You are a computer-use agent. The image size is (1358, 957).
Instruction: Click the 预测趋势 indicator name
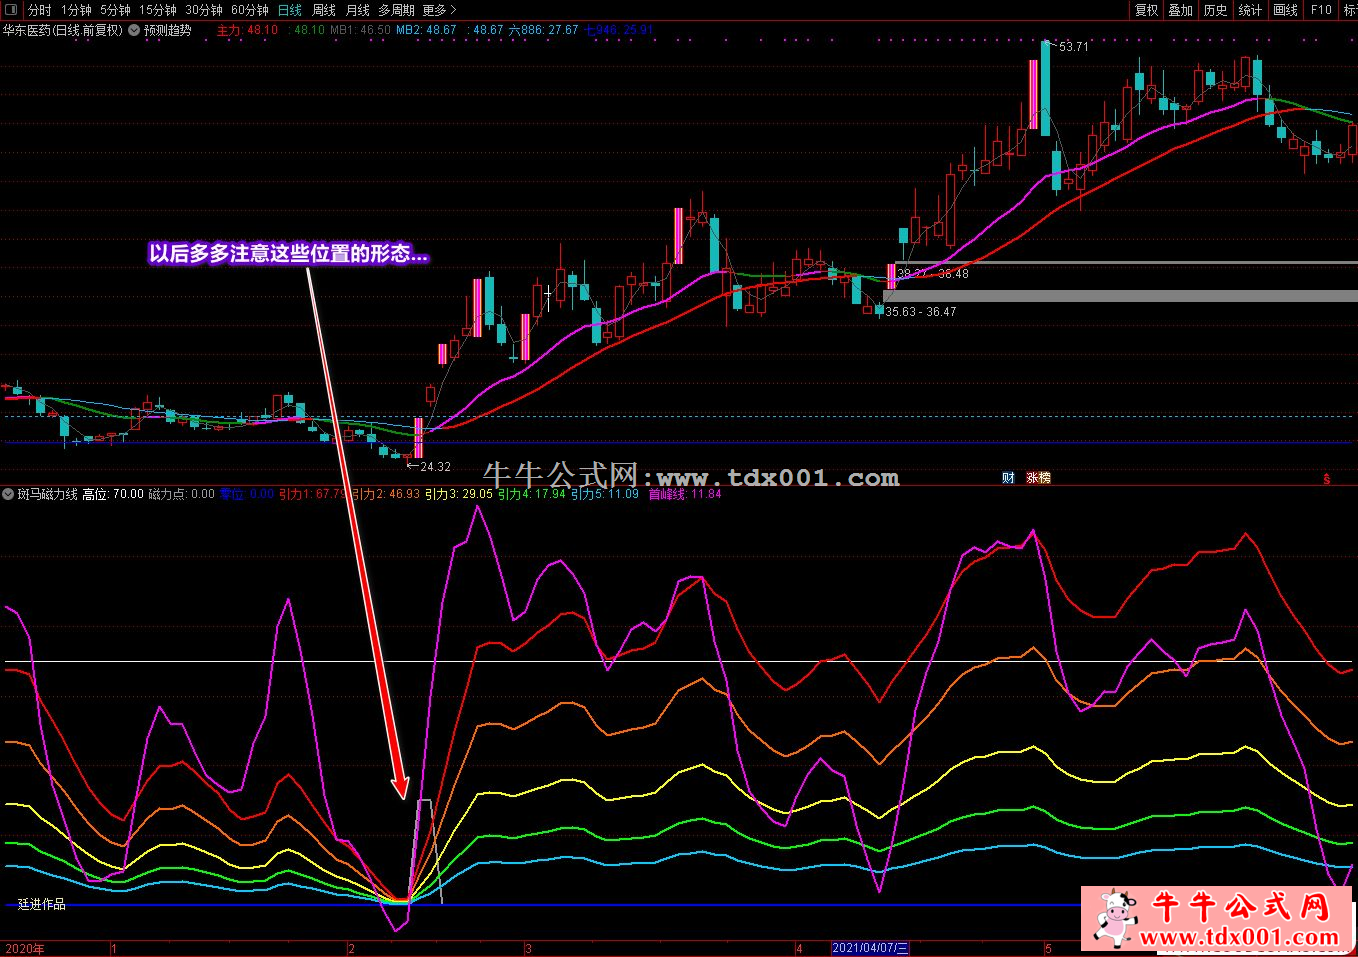167,30
